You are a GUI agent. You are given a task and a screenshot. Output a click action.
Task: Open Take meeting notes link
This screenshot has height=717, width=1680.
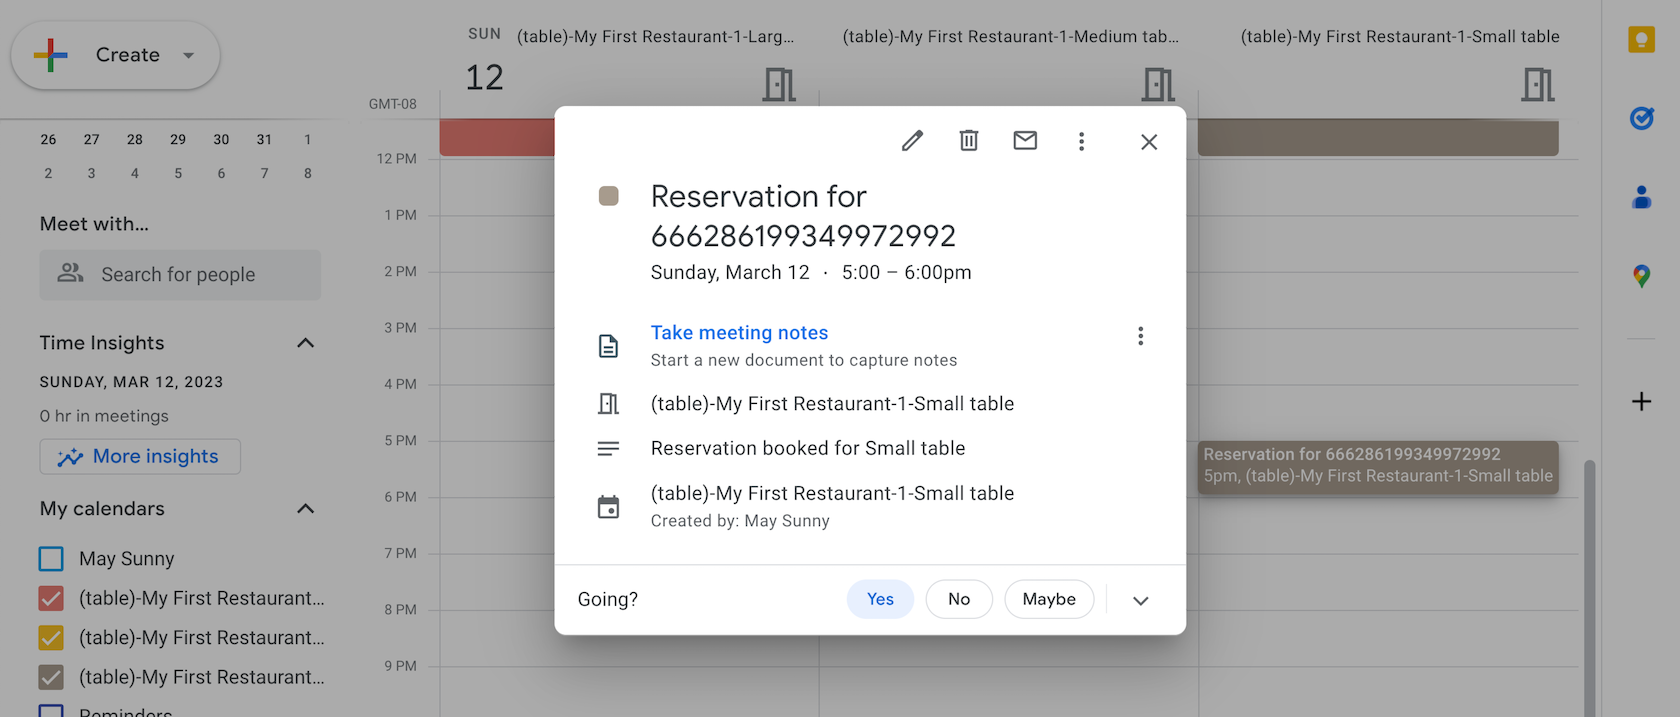[x=739, y=333]
